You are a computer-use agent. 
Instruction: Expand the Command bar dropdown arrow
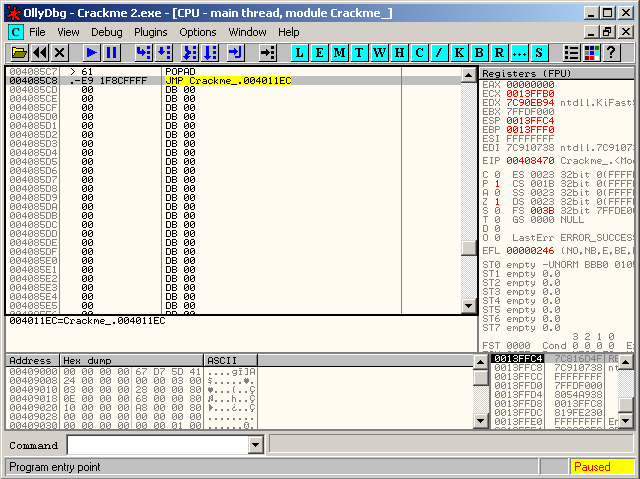[x=256, y=445]
